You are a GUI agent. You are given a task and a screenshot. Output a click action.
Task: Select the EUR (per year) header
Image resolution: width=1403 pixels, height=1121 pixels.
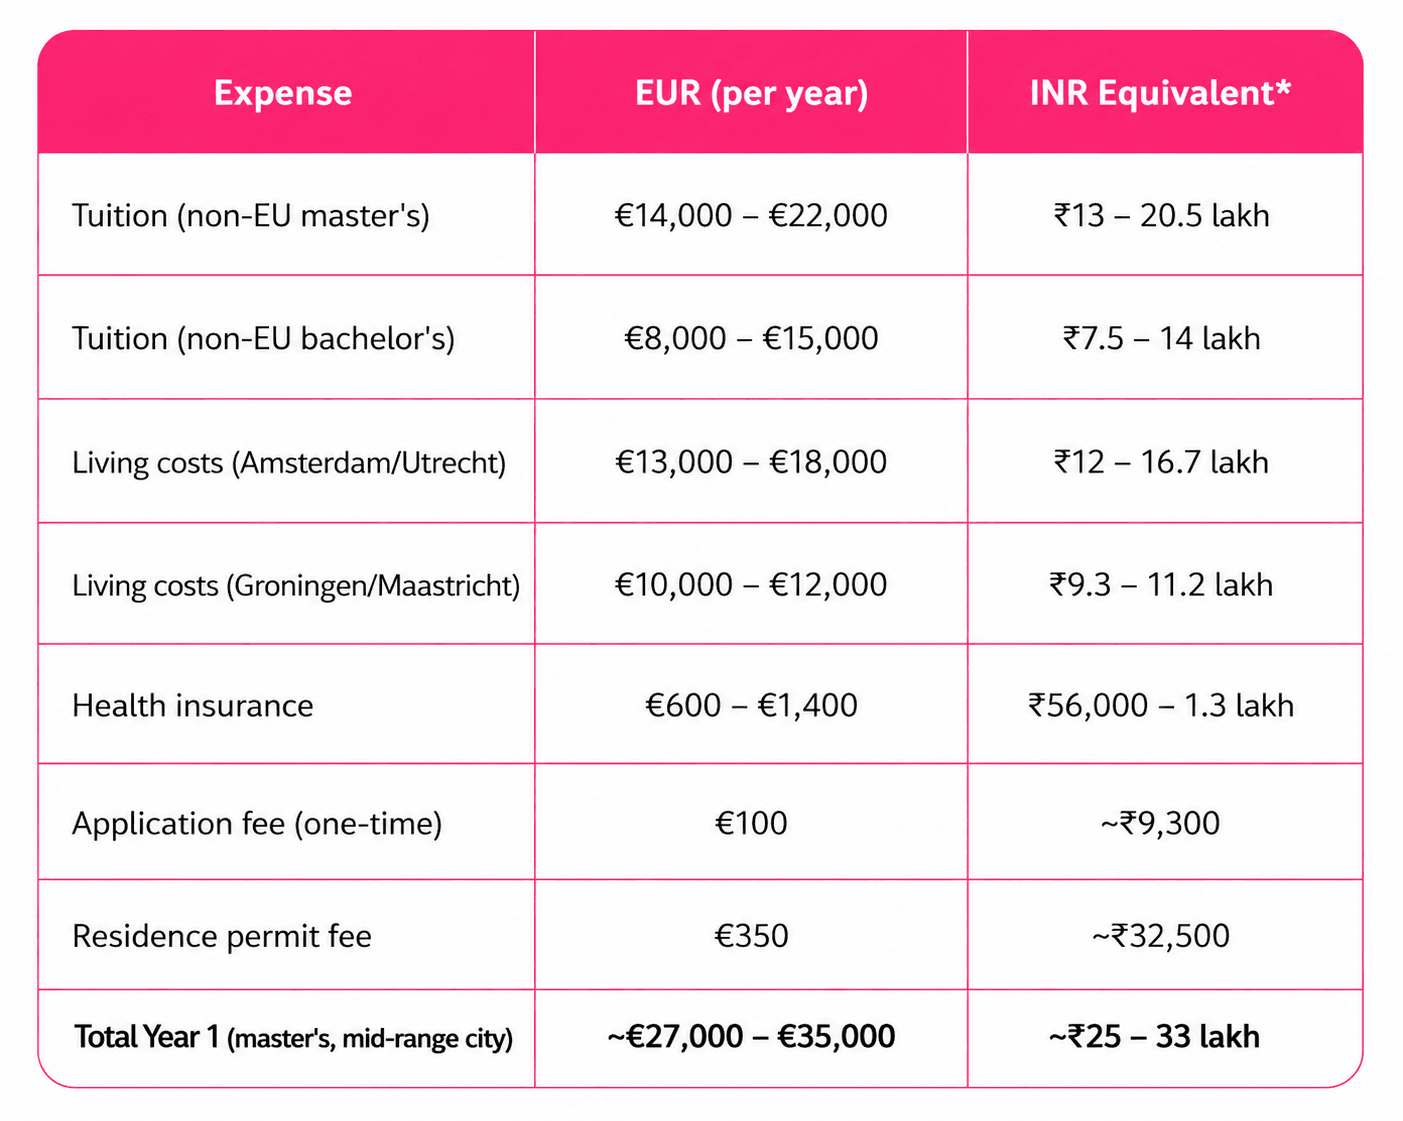pos(751,93)
